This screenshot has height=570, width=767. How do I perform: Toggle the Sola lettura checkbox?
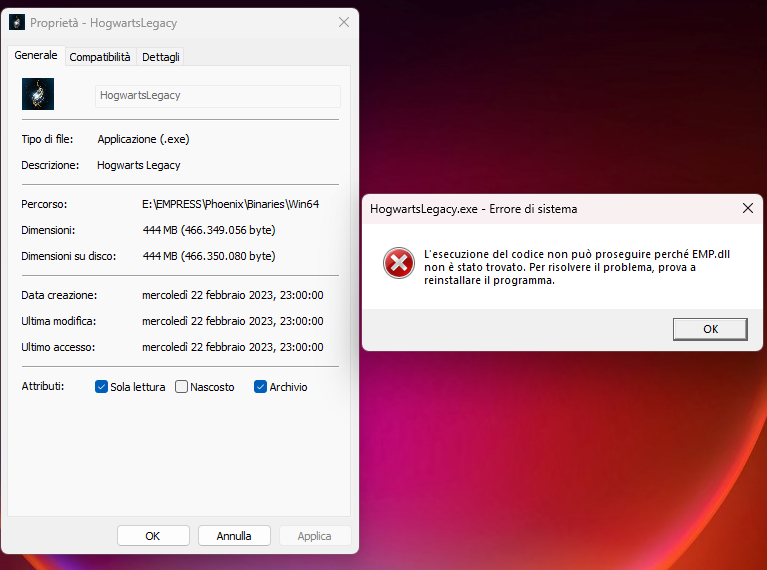click(101, 387)
